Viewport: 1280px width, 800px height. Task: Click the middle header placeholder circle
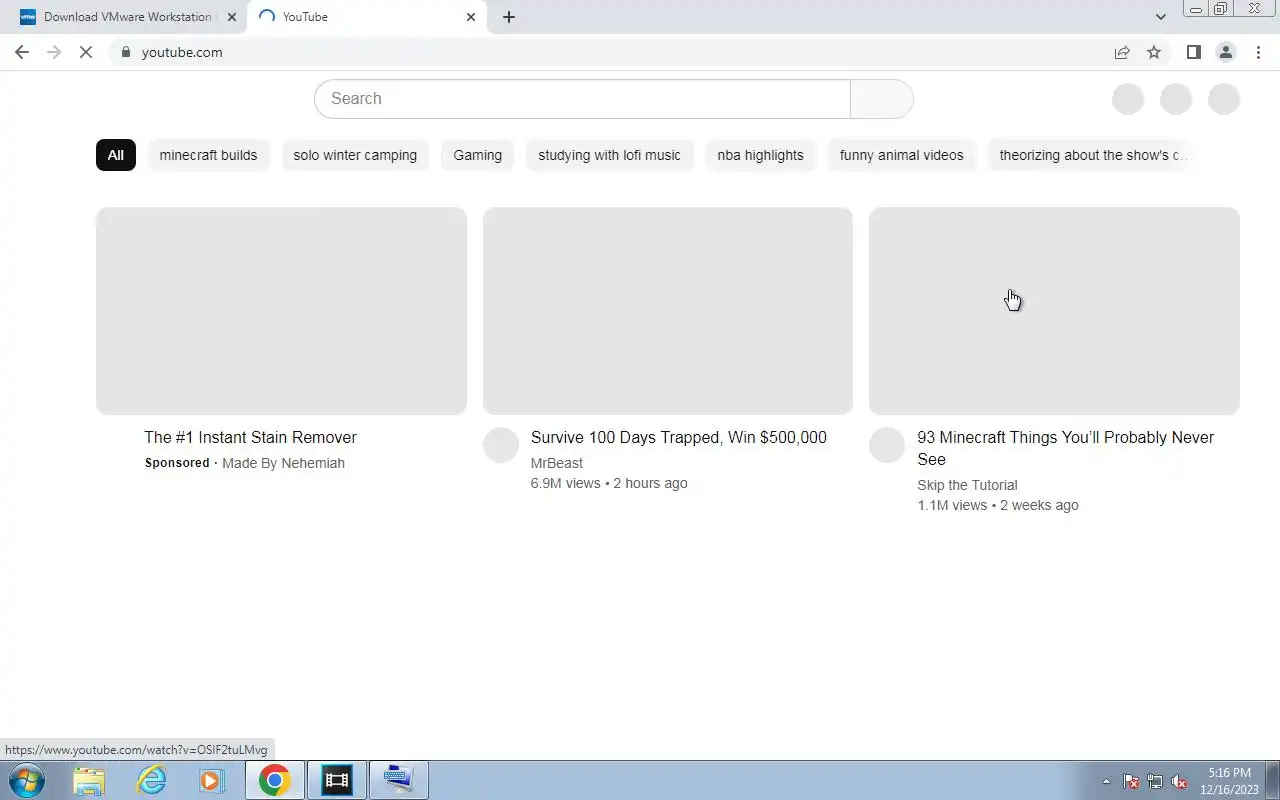pyautogui.click(x=1176, y=99)
